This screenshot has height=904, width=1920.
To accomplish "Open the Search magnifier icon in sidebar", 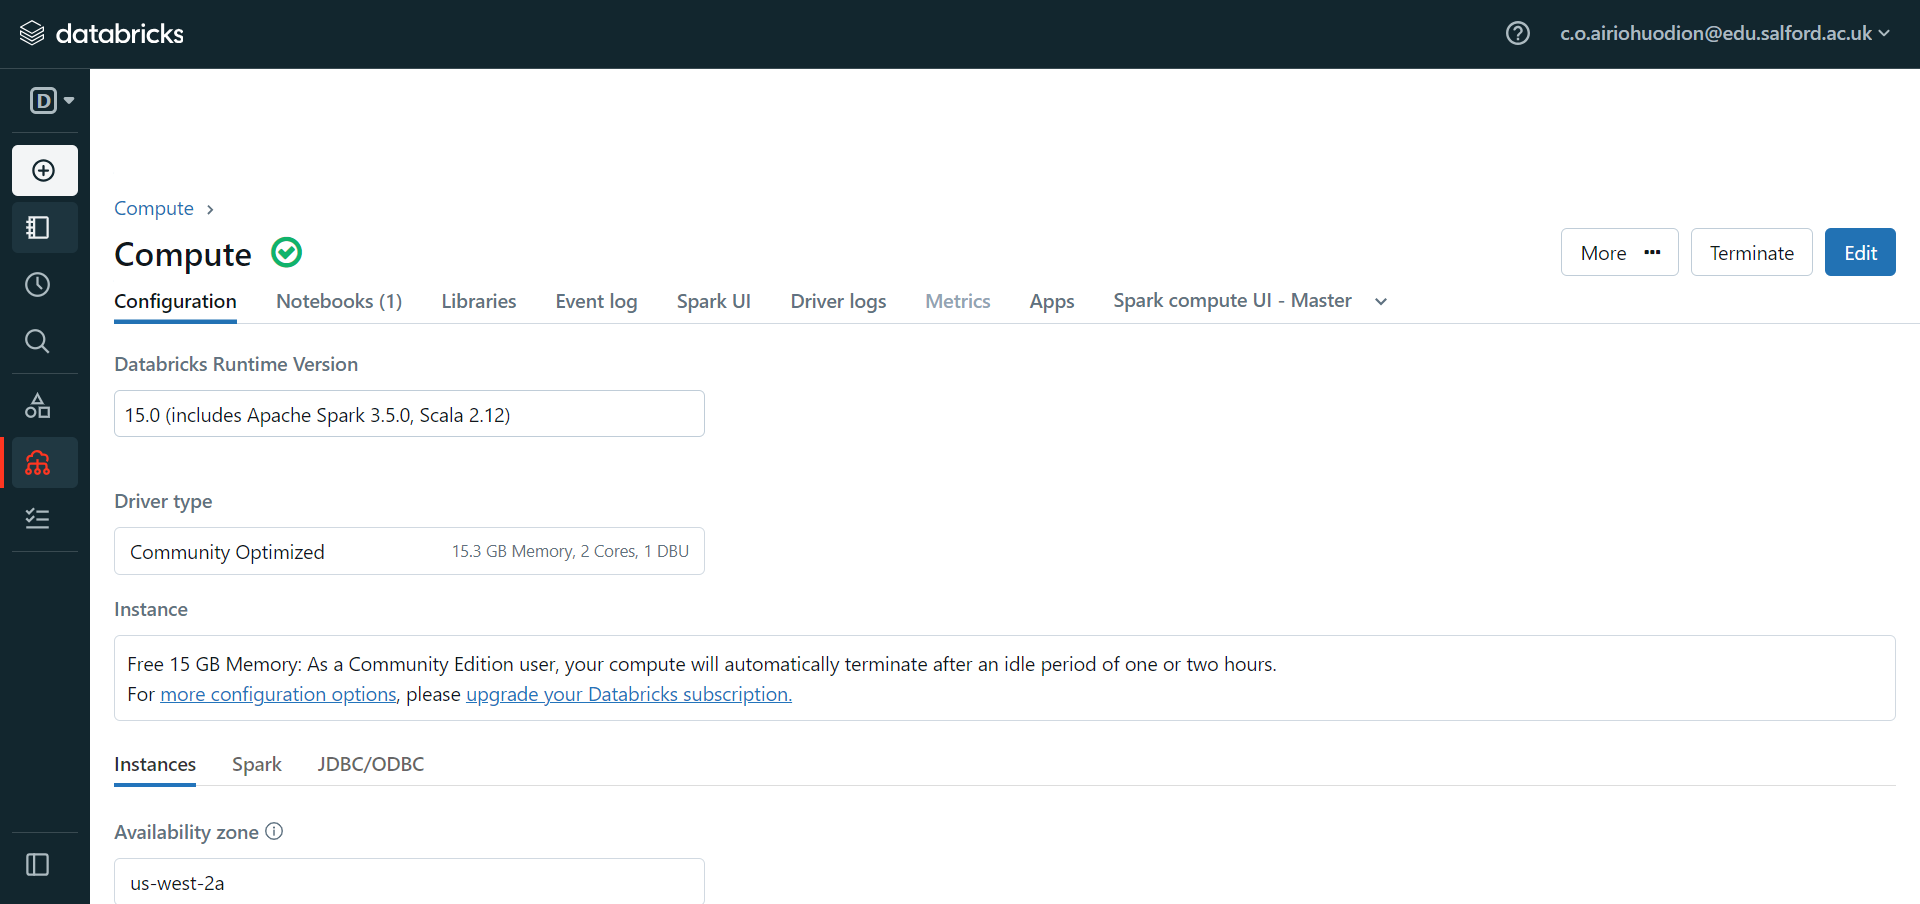I will tap(38, 342).
